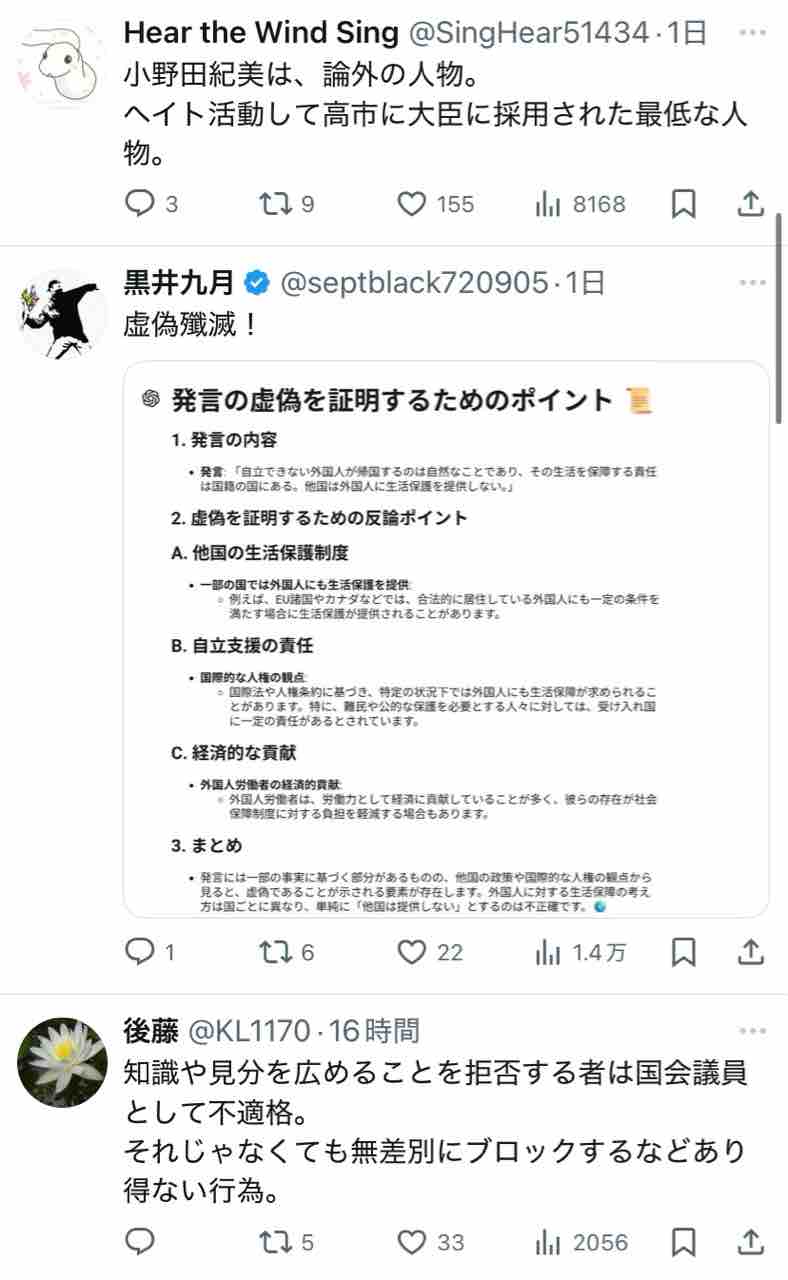Share the Hear the Wind Sing post
788x1280 pixels.
coord(751,204)
